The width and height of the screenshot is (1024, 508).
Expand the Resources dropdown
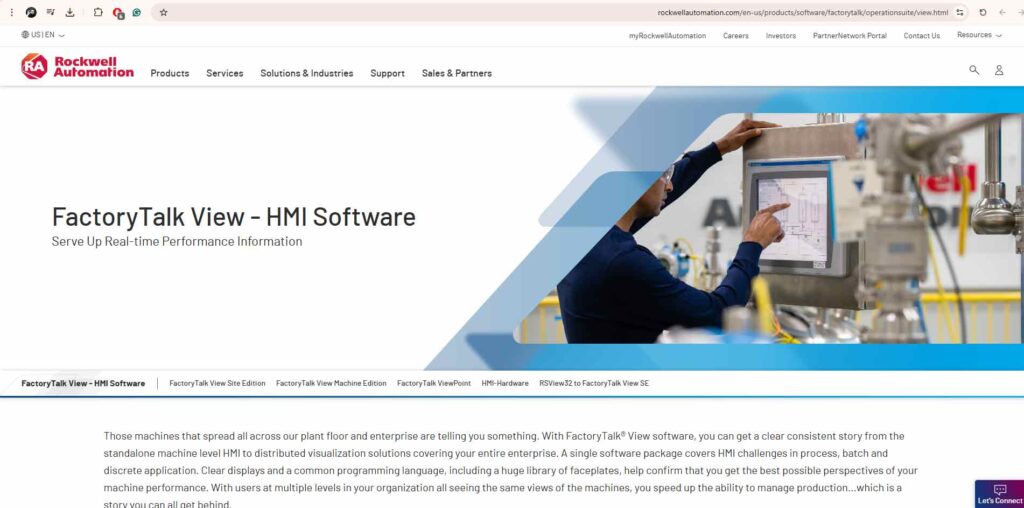tap(979, 35)
